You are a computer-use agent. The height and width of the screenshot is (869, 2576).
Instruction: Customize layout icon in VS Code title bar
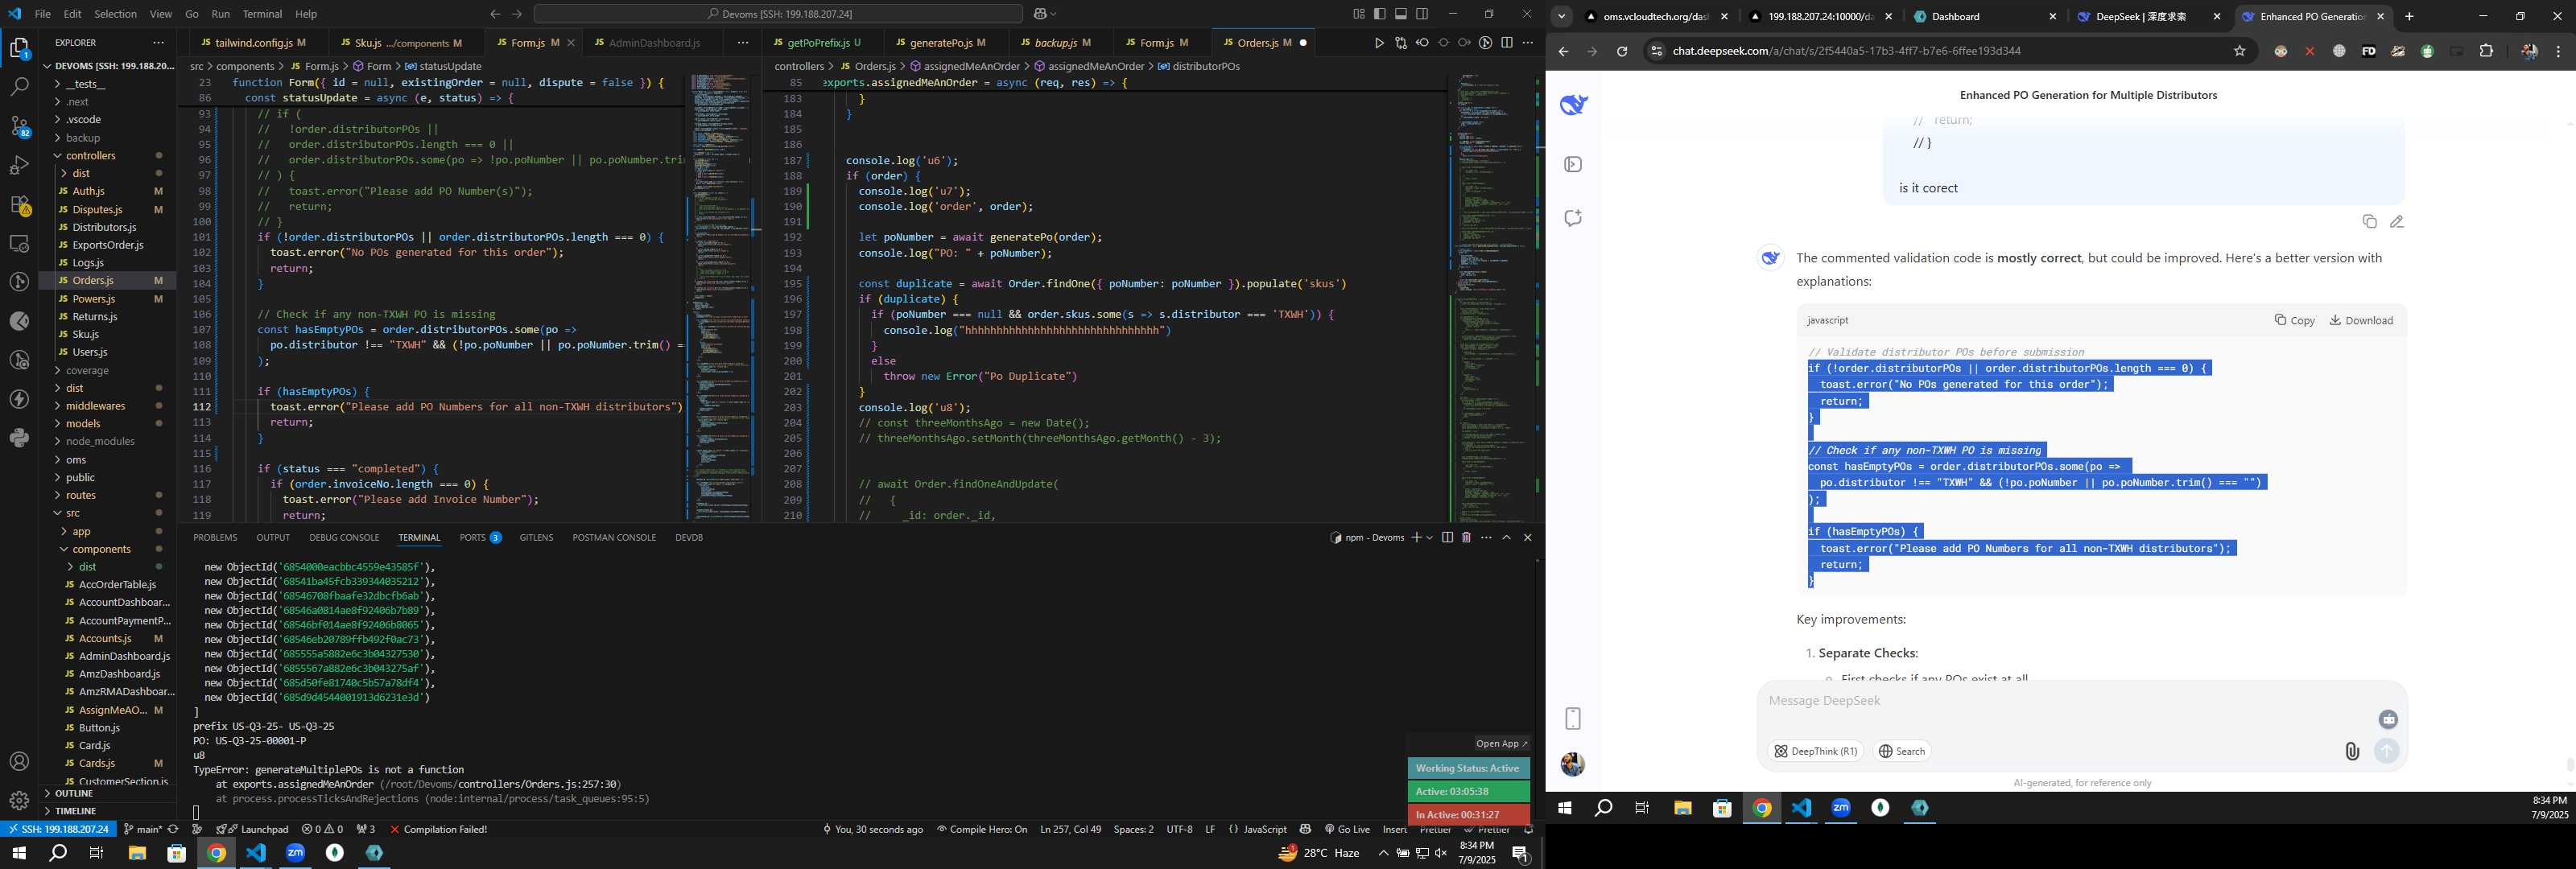click(x=1358, y=14)
